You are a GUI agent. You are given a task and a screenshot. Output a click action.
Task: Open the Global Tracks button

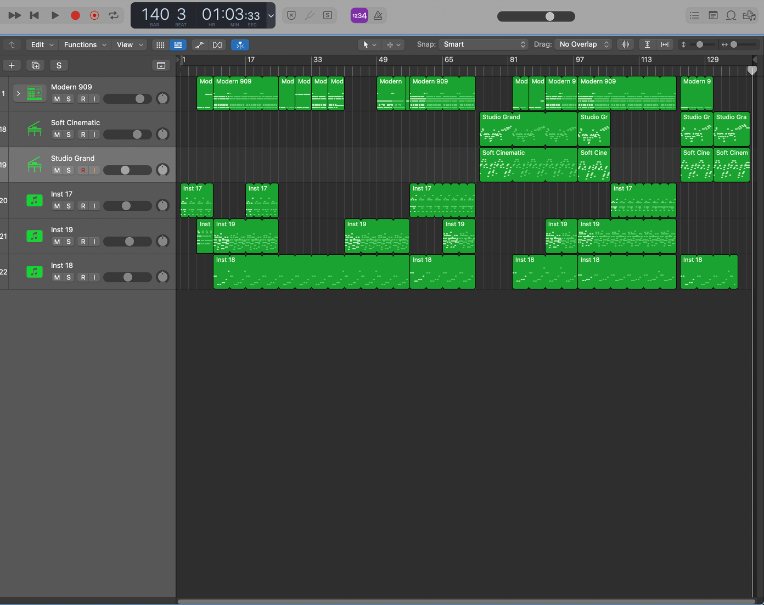coord(161,65)
